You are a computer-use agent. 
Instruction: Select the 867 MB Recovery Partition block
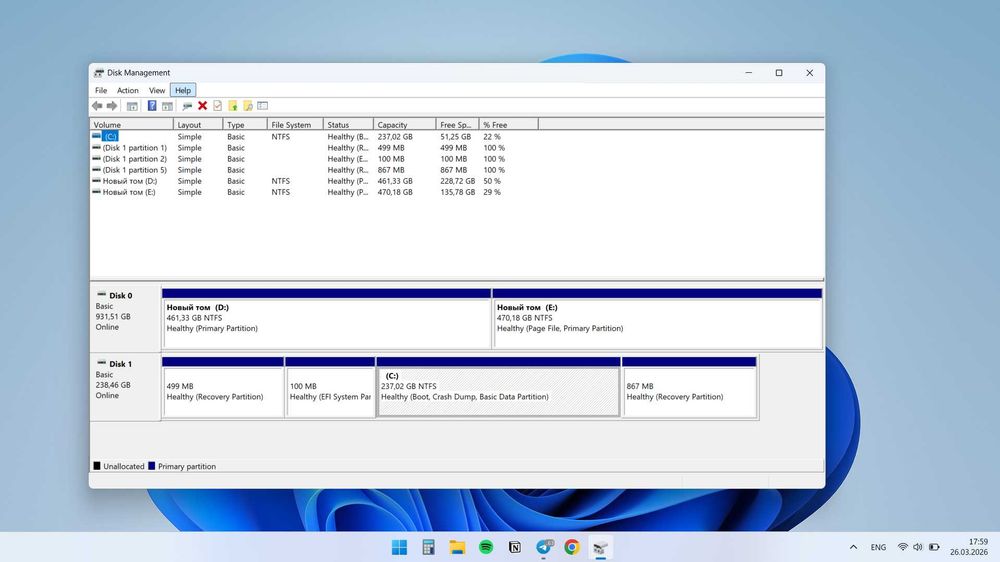coord(689,387)
